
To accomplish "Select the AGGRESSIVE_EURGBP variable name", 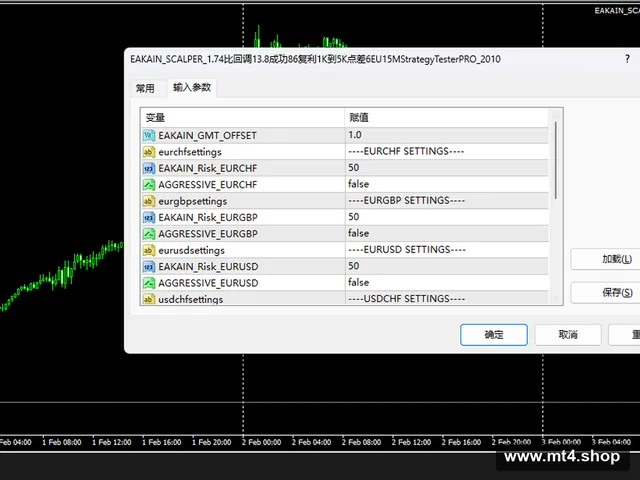I will tap(208, 233).
